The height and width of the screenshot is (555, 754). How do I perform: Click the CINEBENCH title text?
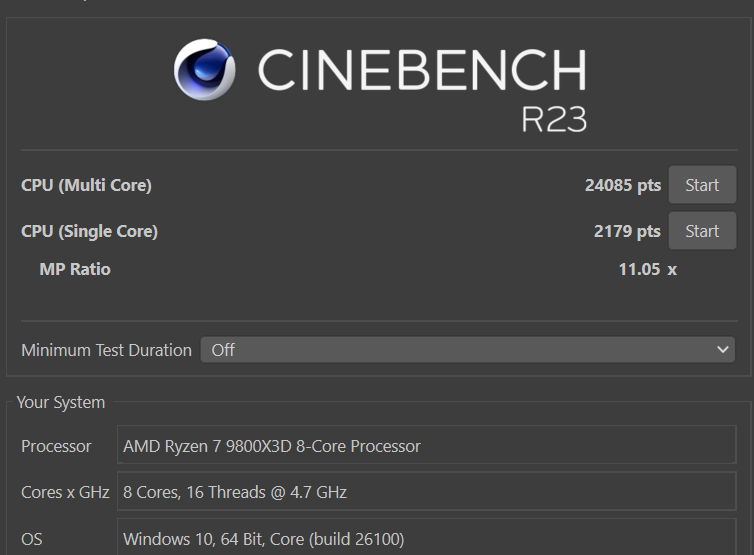pos(423,70)
